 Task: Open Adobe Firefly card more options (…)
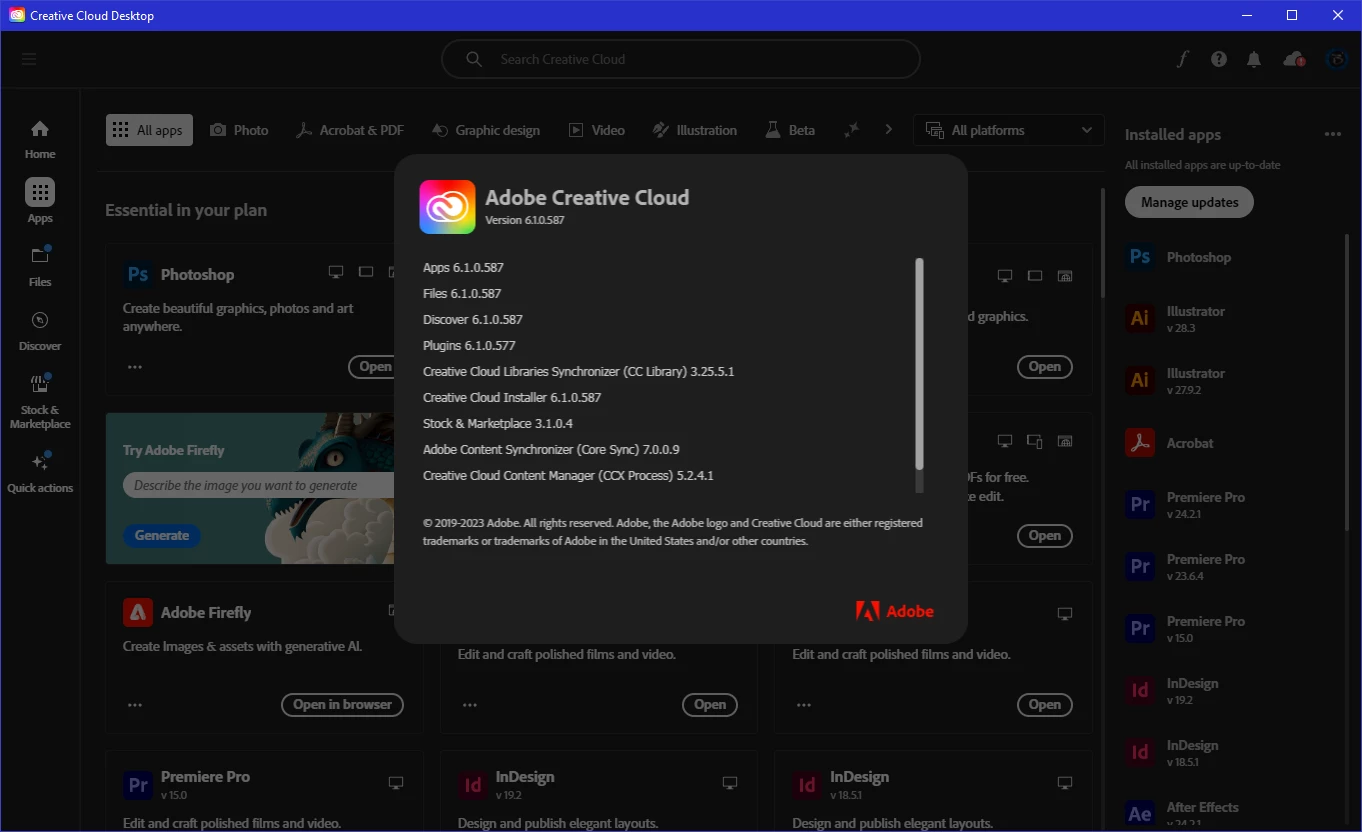pyautogui.click(x=135, y=705)
